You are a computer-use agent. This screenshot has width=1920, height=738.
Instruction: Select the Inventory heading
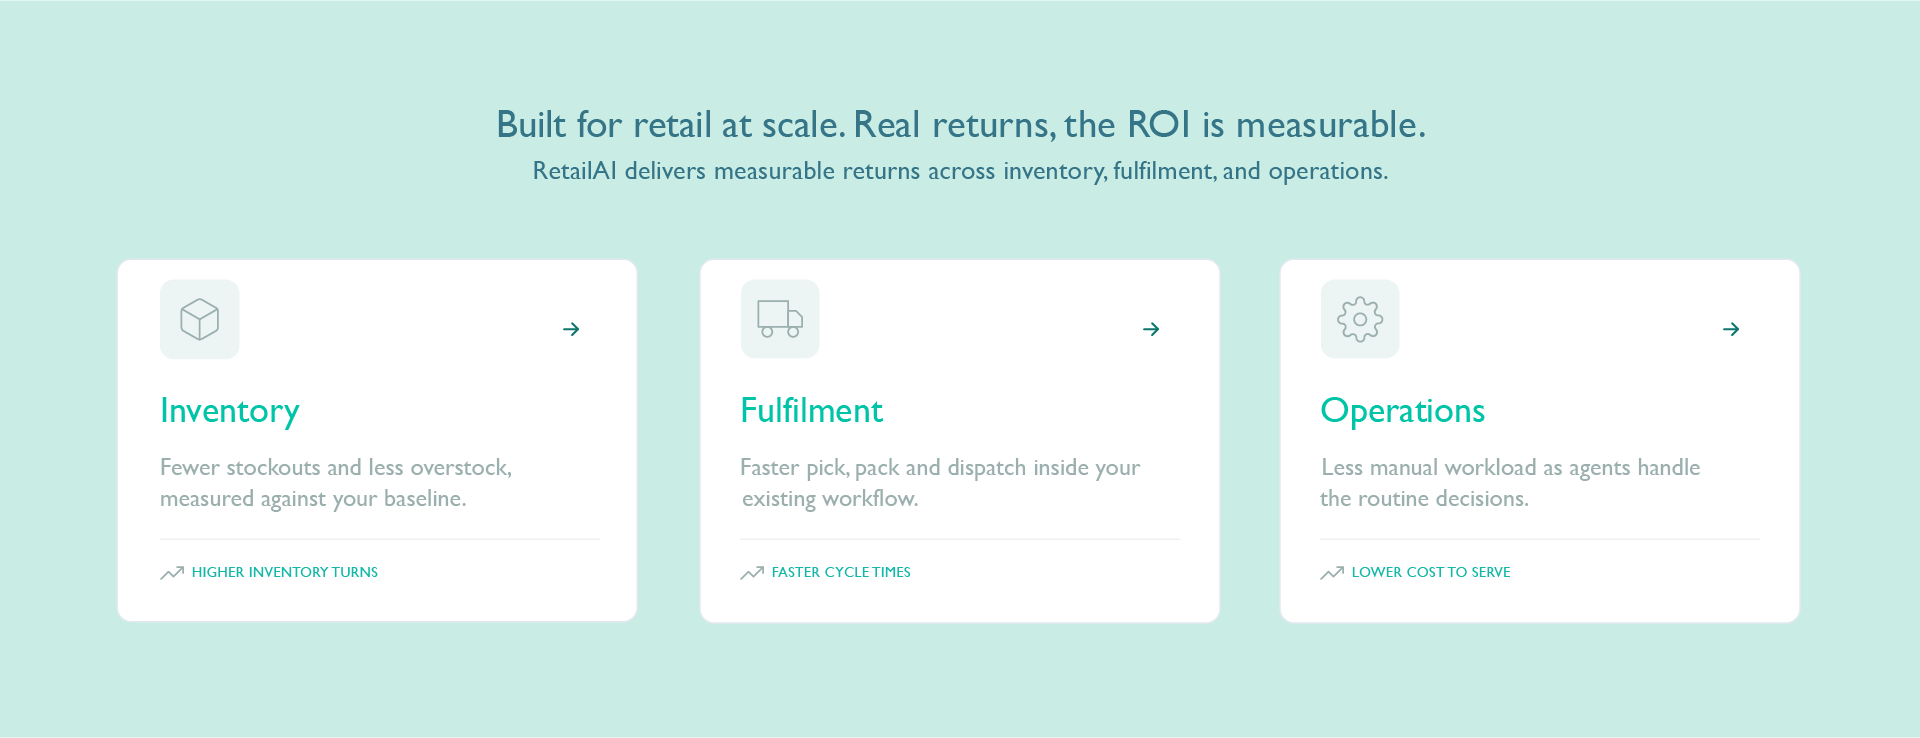tap(230, 411)
